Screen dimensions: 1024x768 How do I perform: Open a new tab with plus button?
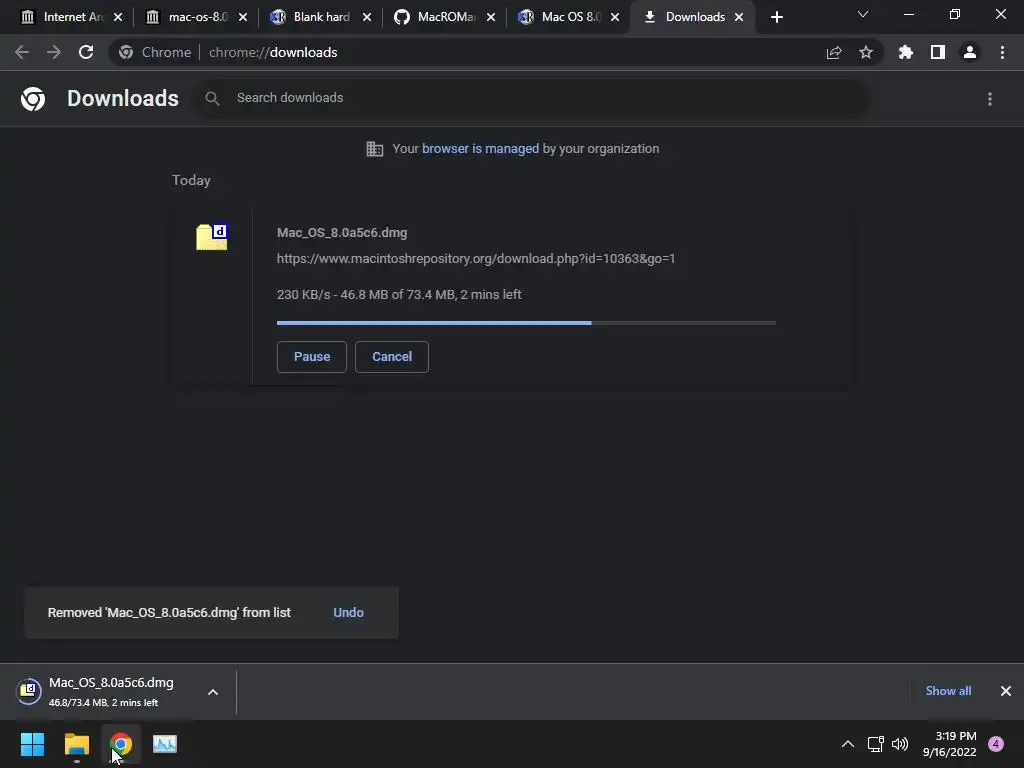coord(776,17)
